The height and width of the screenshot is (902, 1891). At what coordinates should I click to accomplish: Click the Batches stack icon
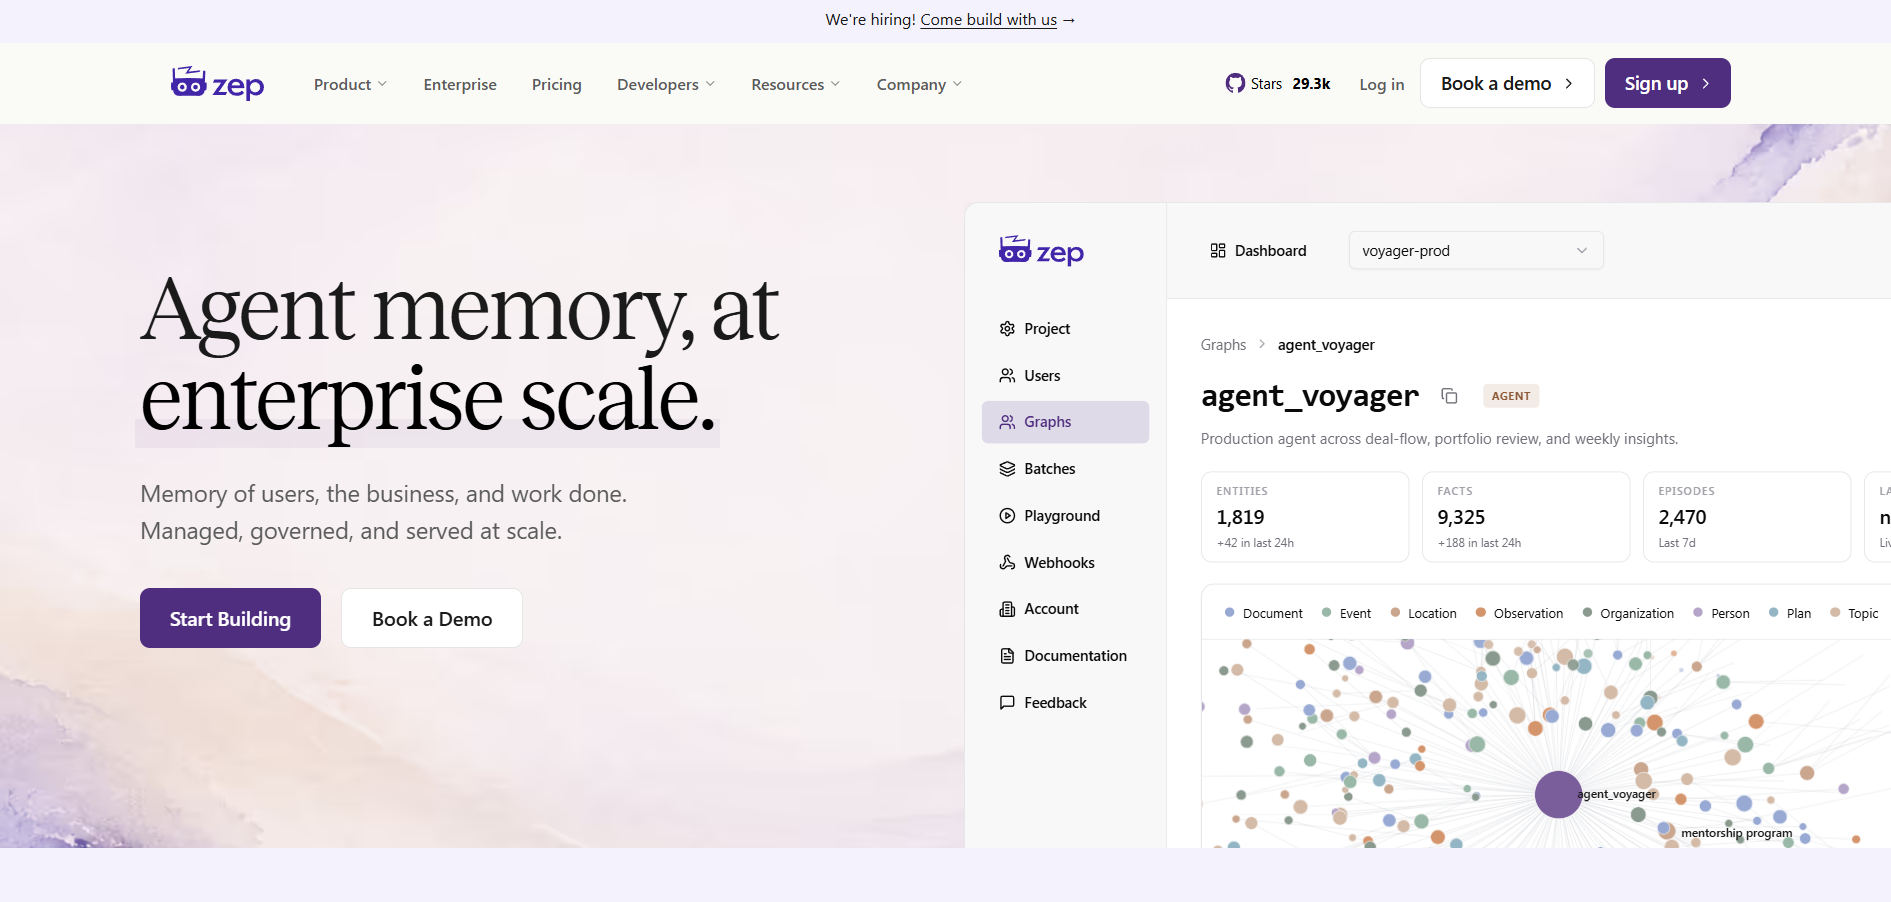pyautogui.click(x=1007, y=469)
